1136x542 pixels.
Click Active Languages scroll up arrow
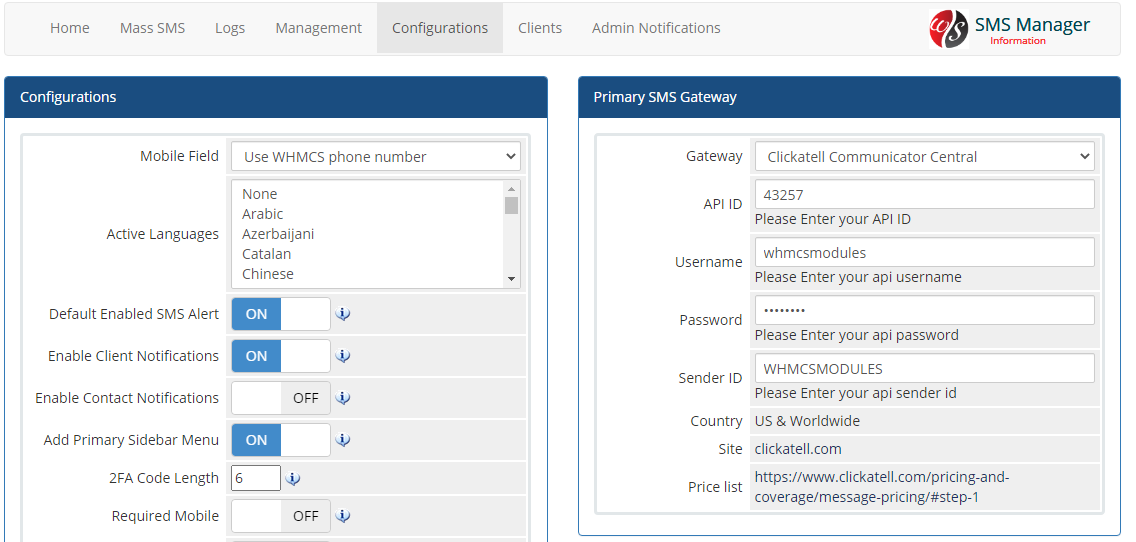tap(511, 188)
